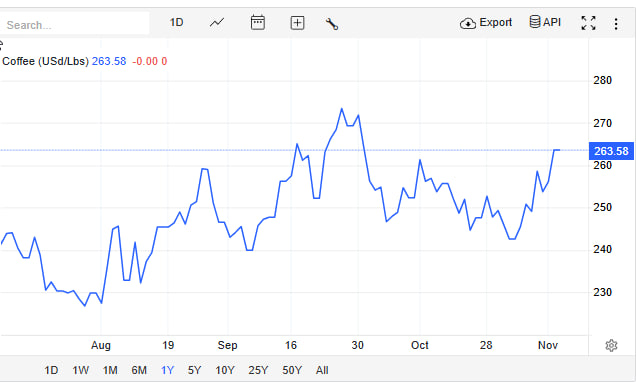Click into the Search input field
The image size is (636, 382).
click(75, 25)
